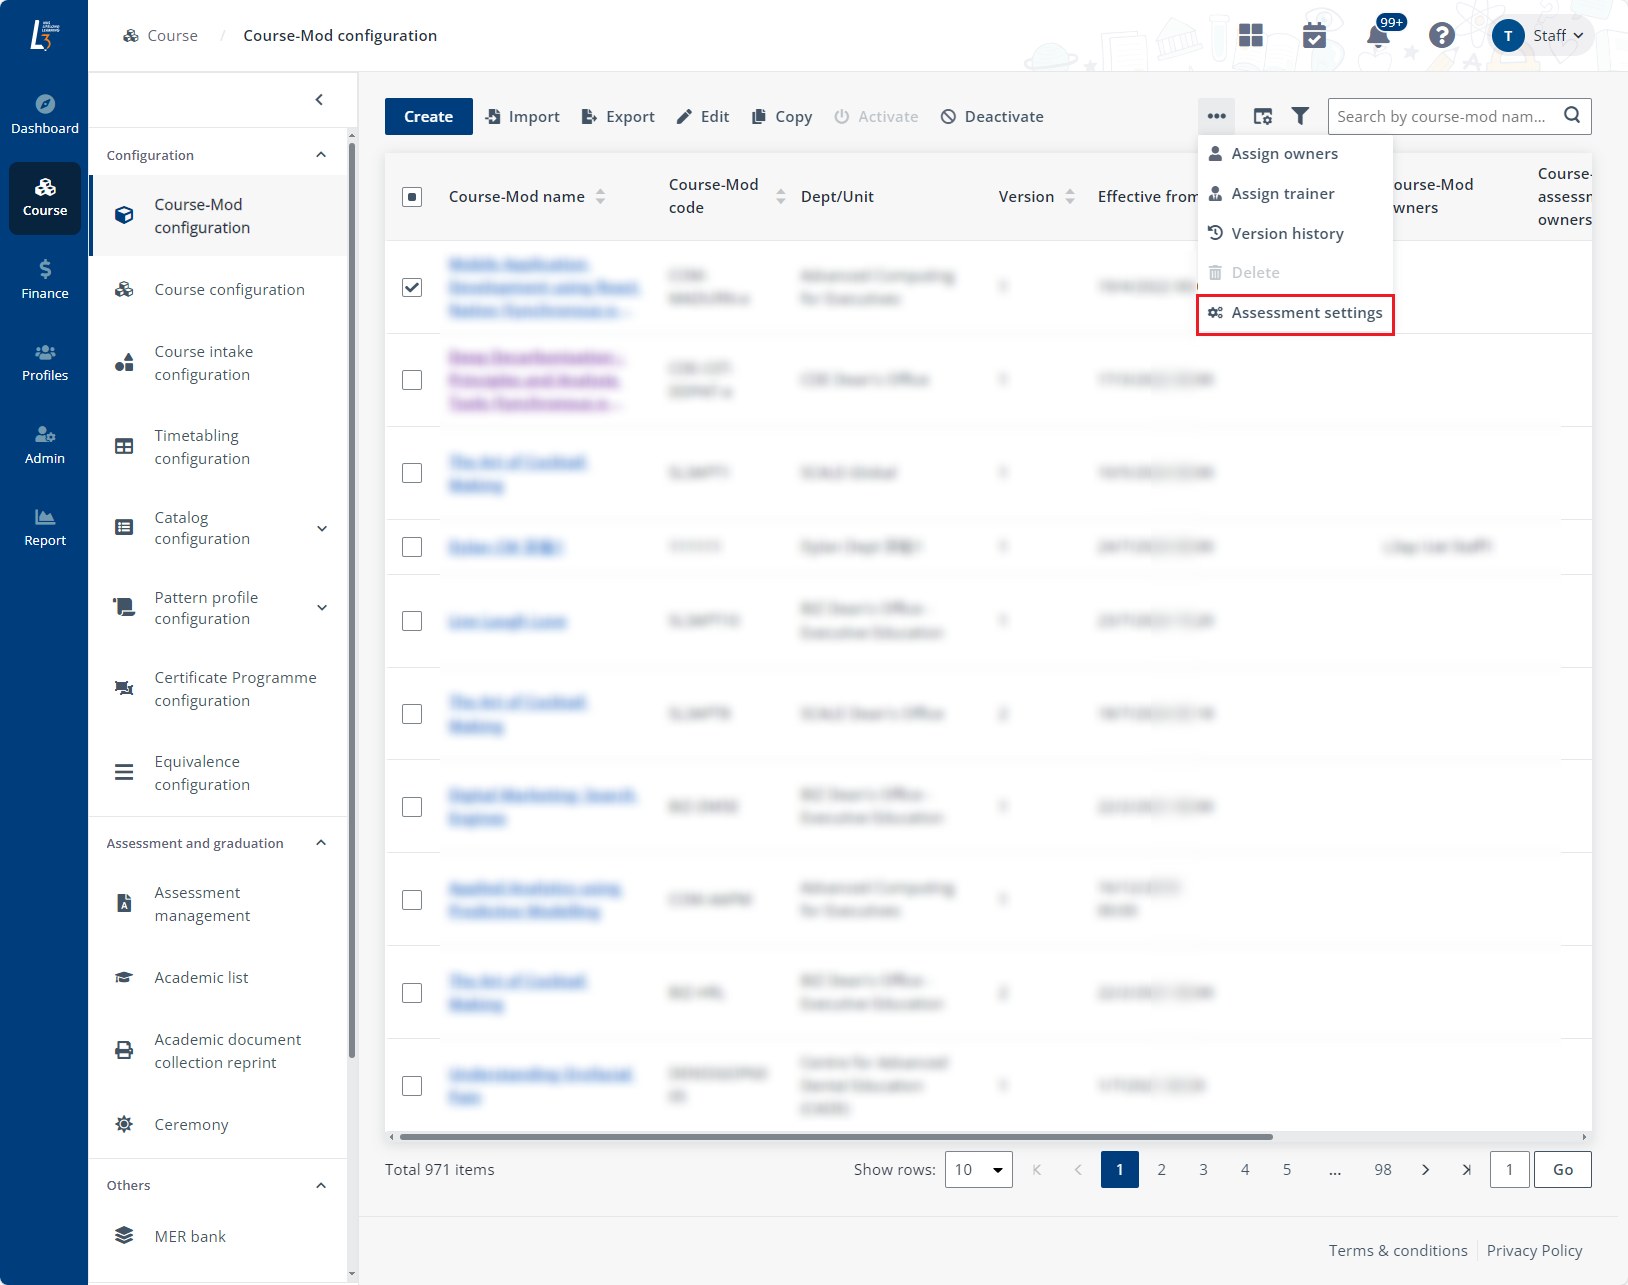Collapse the Assessment and graduation section
The height and width of the screenshot is (1285, 1628).
(x=321, y=843)
